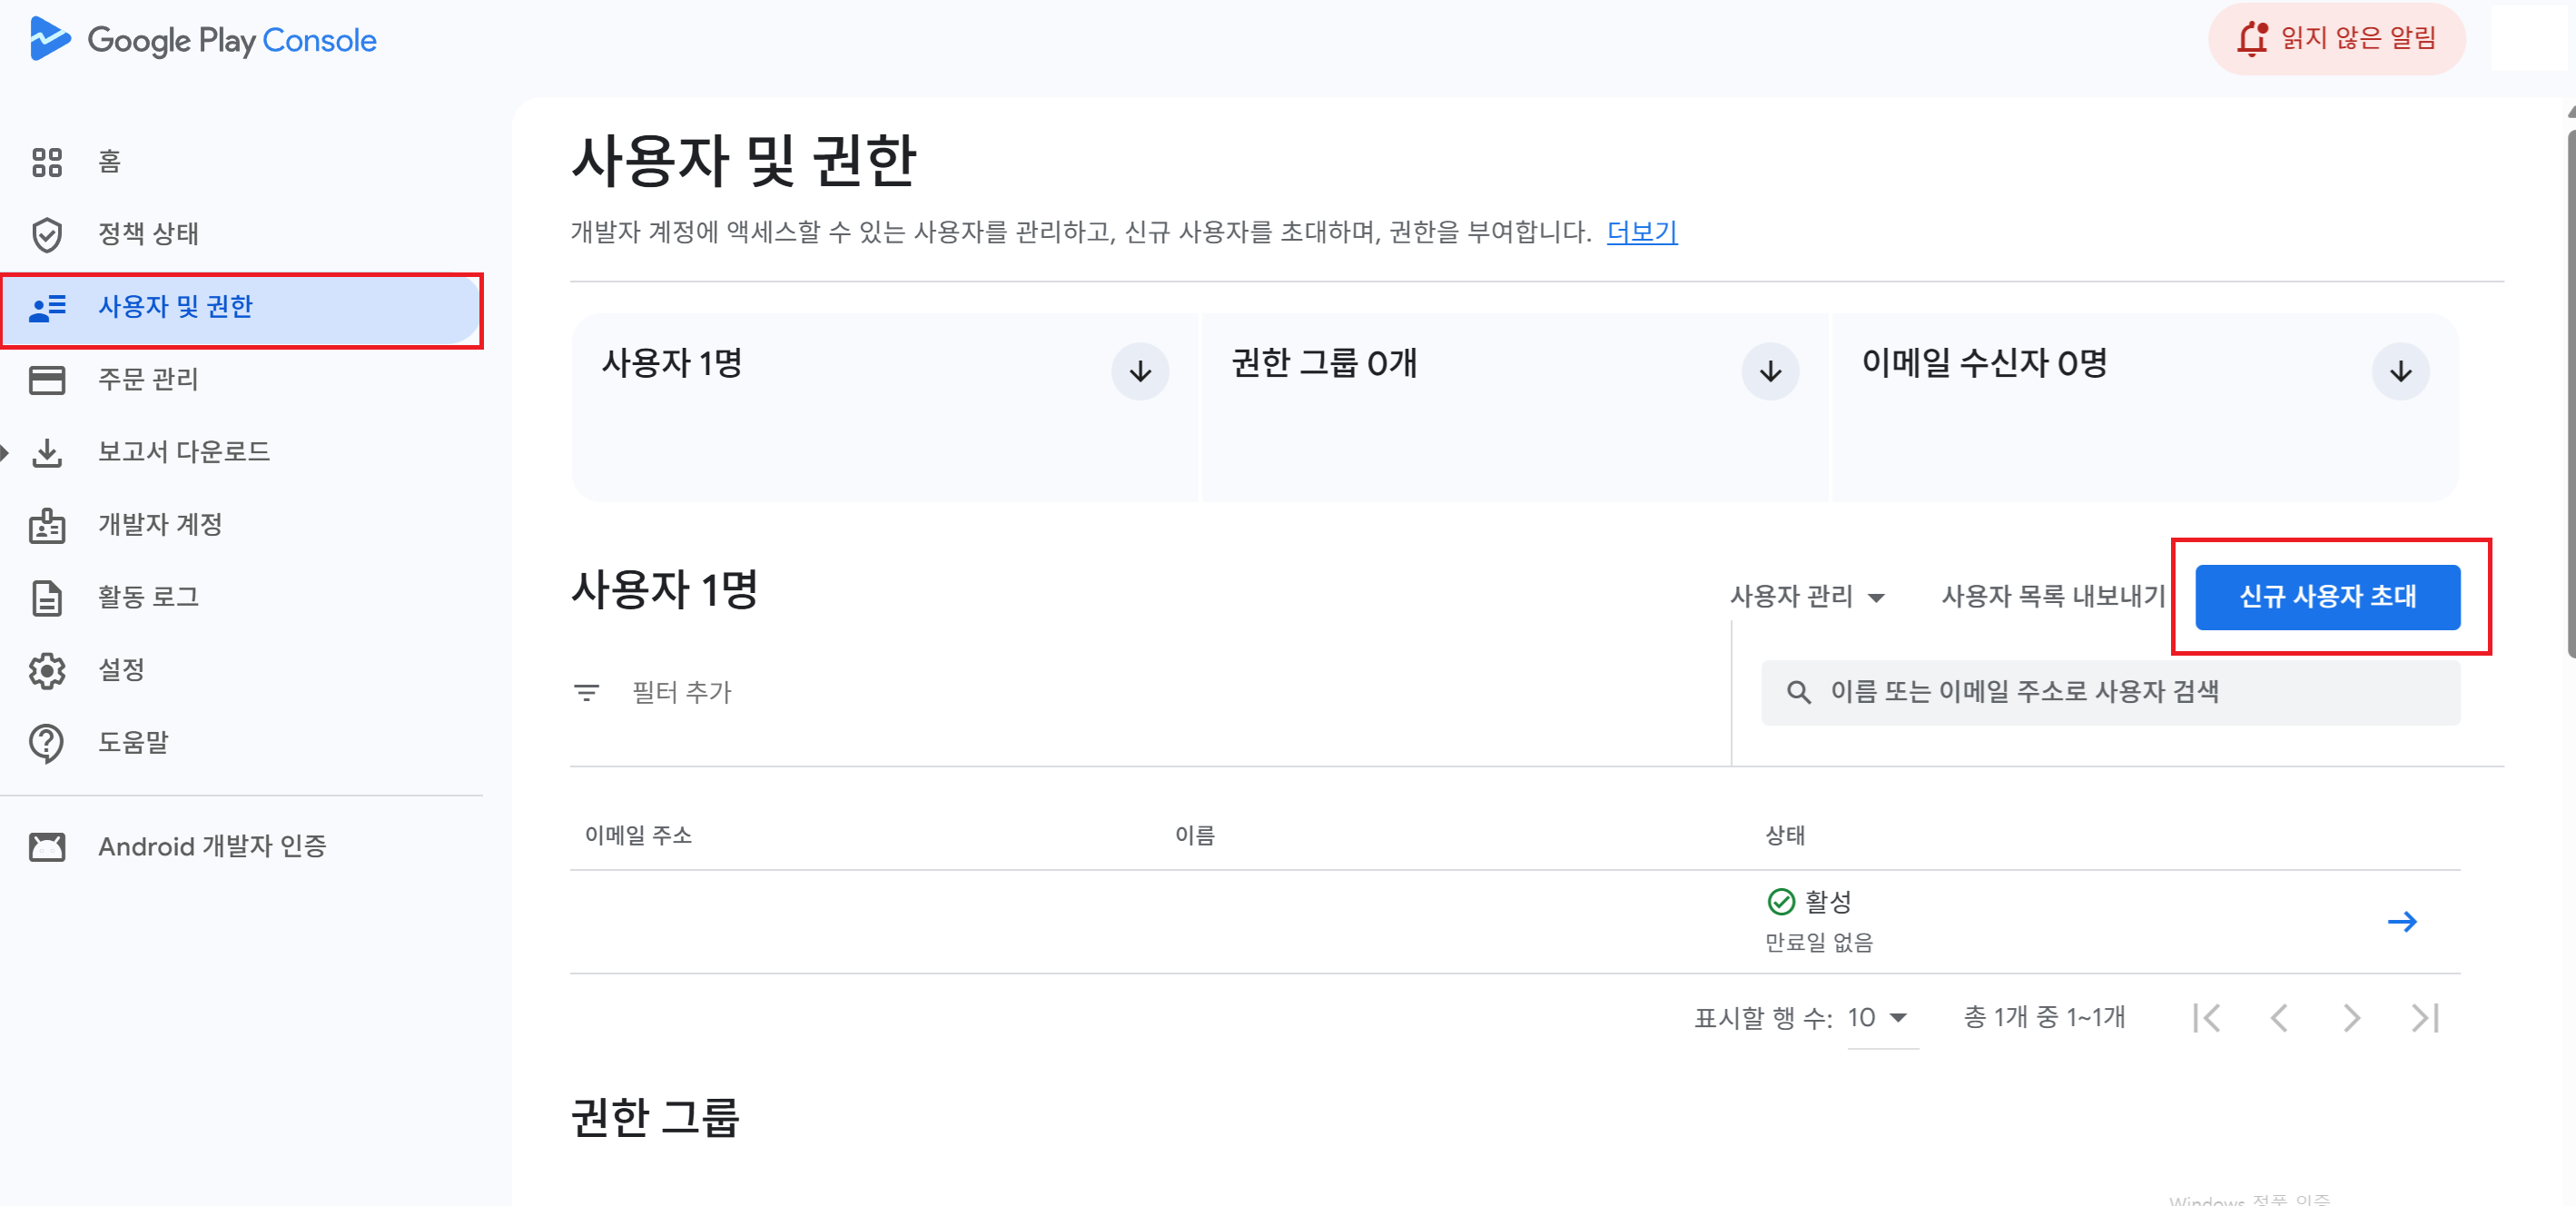Click the 신규 사용자 초대 button
Viewport: 2576px width, 1206px height.
pyautogui.click(x=2326, y=597)
